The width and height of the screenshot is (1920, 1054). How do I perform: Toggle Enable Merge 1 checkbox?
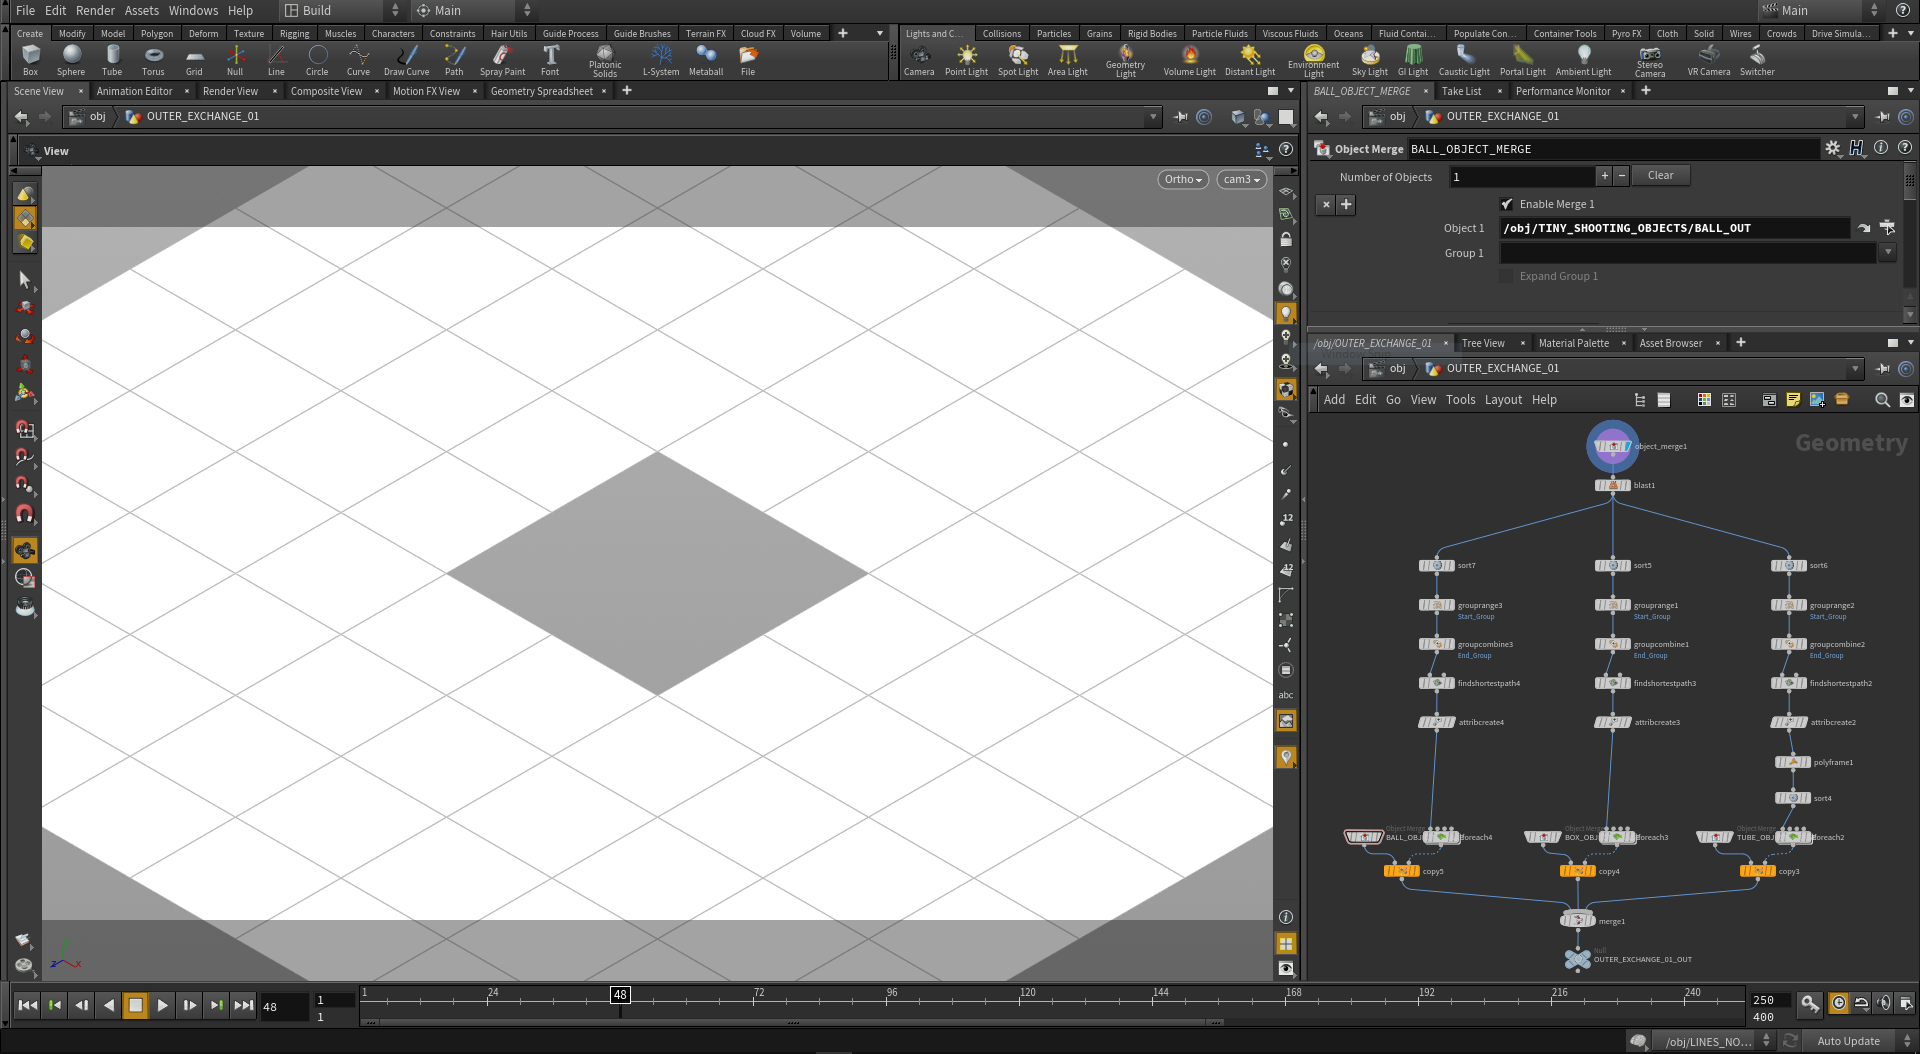point(1507,204)
